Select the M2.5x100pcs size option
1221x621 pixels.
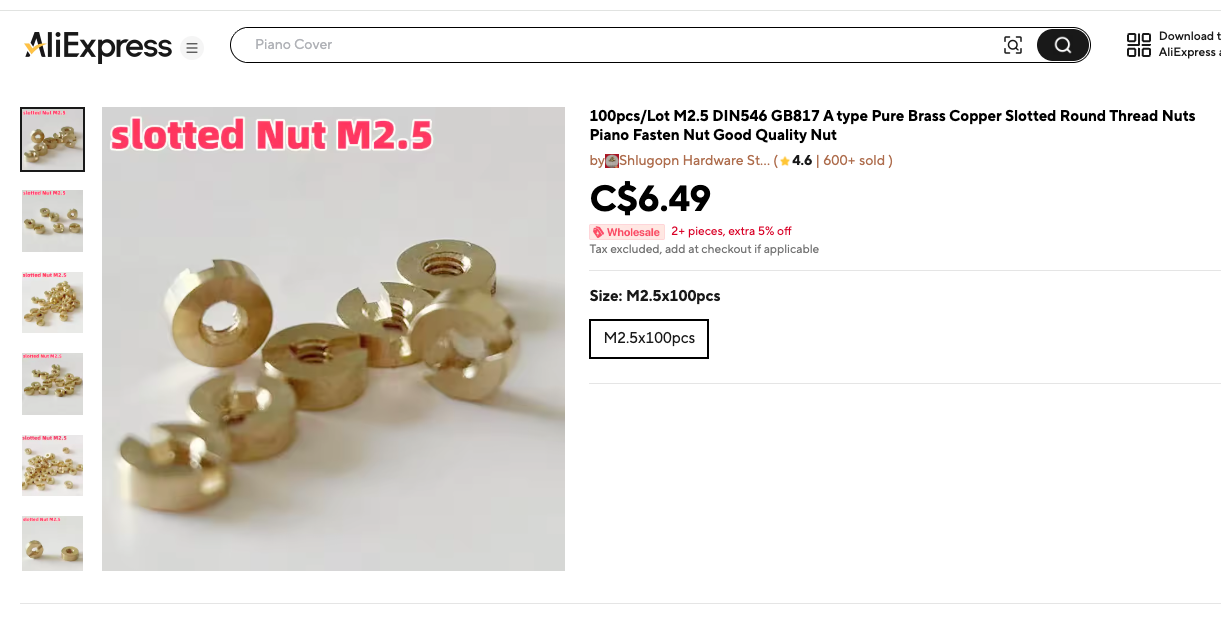coord(649,339)
